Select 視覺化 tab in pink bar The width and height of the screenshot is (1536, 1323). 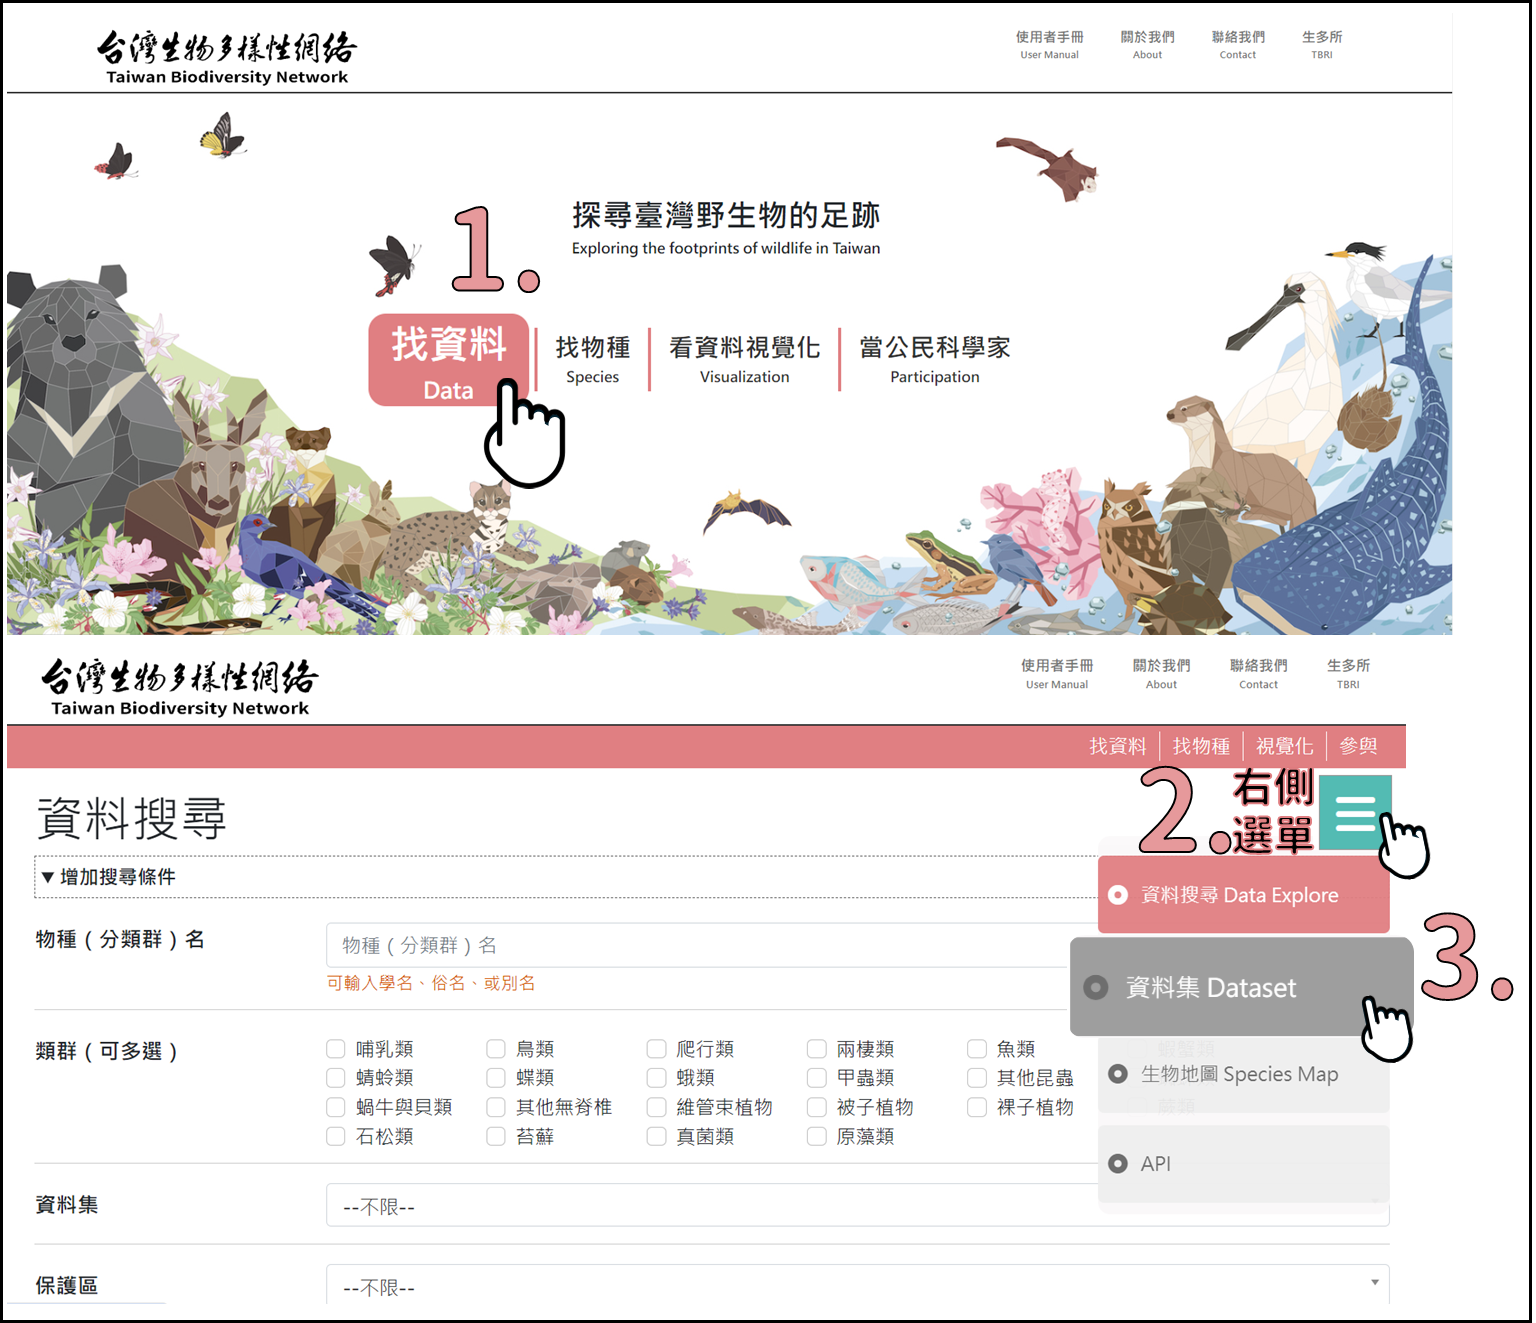[x=1284, y=746]
